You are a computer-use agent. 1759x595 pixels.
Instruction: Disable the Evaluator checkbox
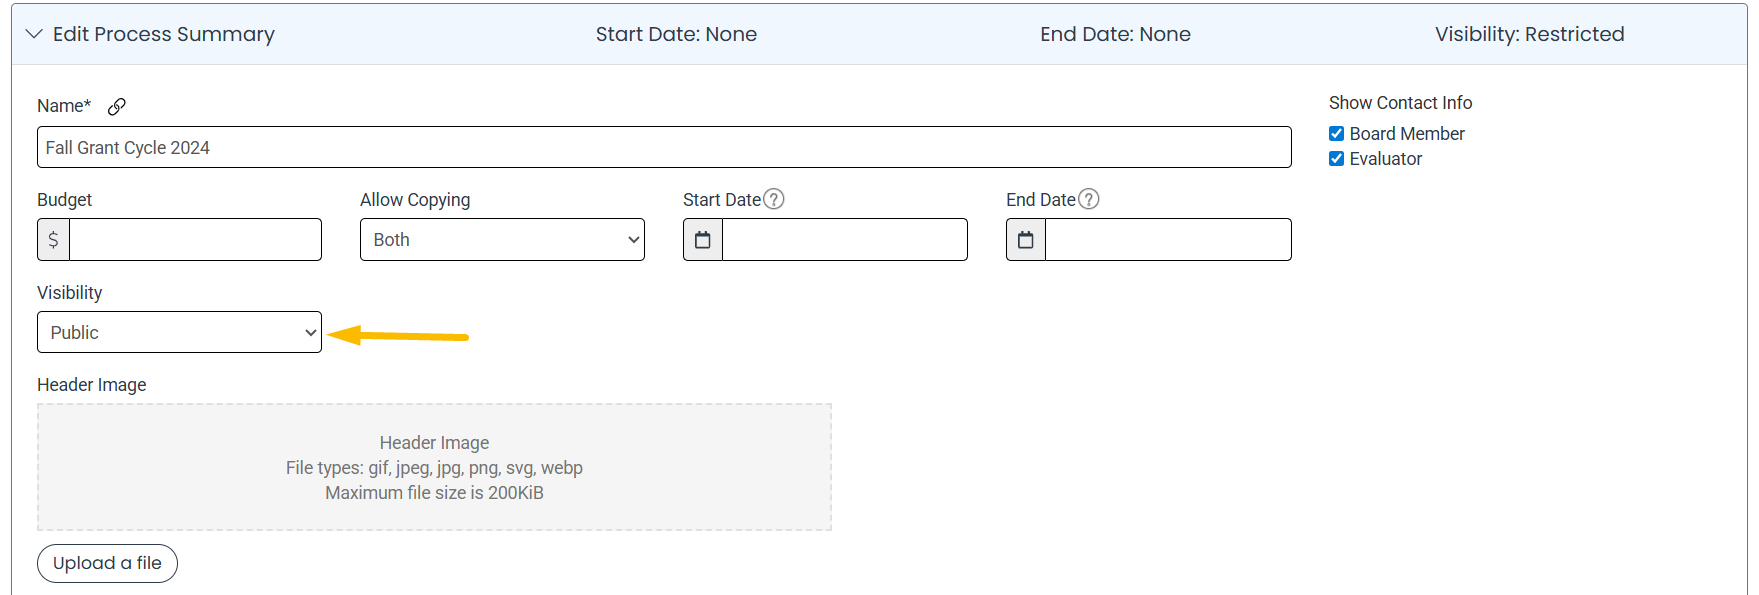pos(1337,158)
